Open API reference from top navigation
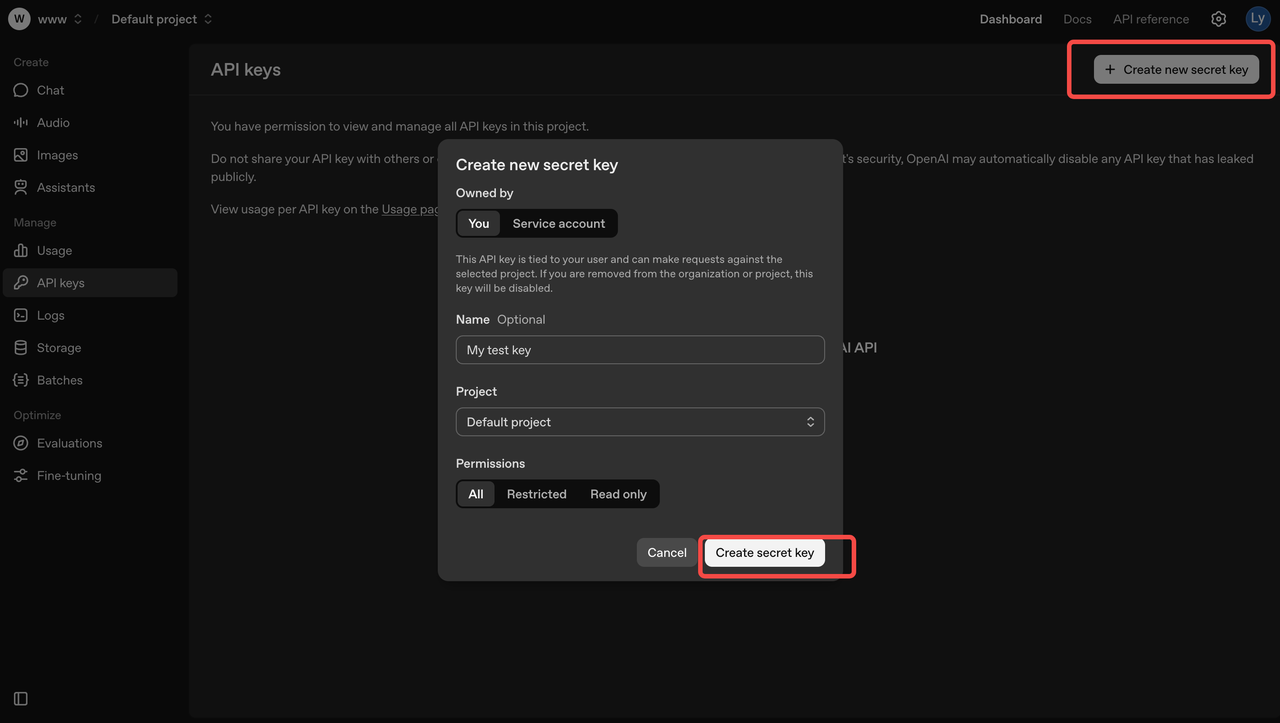This screenshot has height=723, width=1280. coord(1151,19)
